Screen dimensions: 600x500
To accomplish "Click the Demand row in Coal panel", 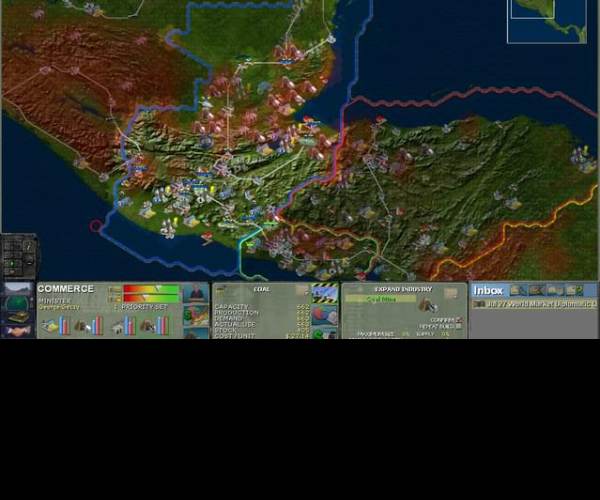I will 262,318.
